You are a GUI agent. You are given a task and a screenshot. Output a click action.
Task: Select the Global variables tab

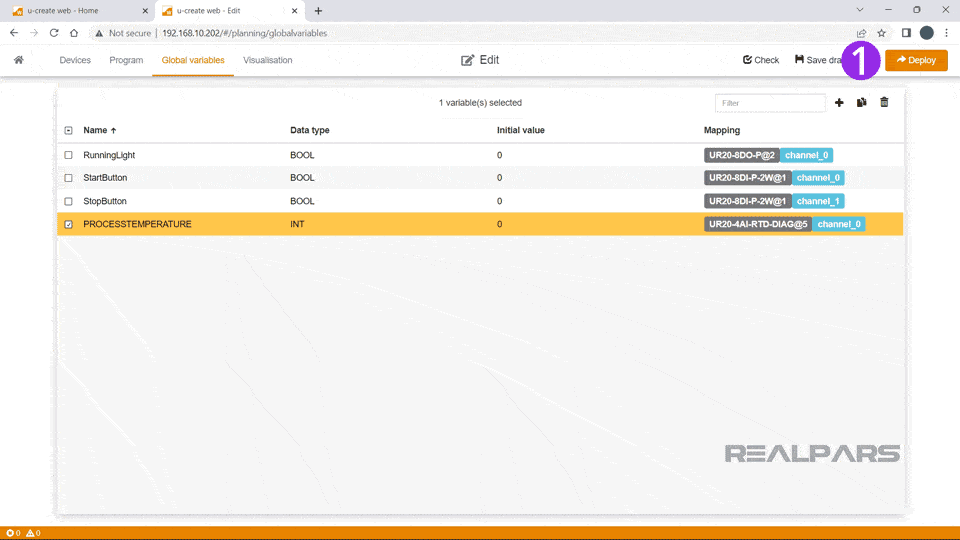[193, 60]
